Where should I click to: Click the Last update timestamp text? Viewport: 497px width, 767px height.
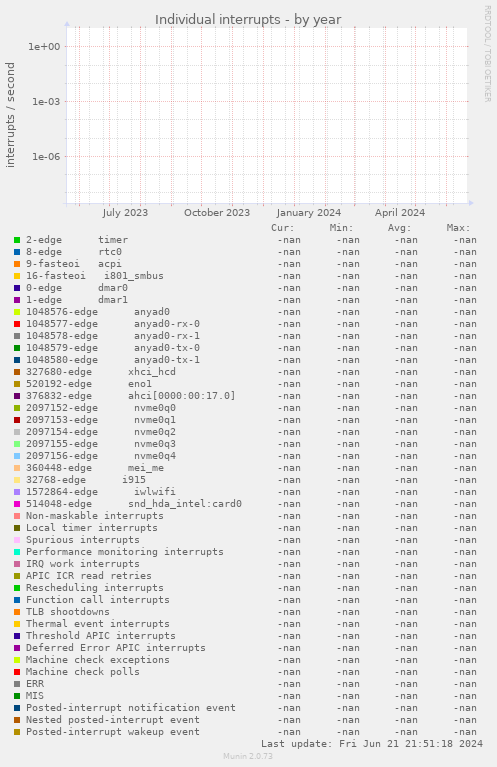(x=372, y=744)
